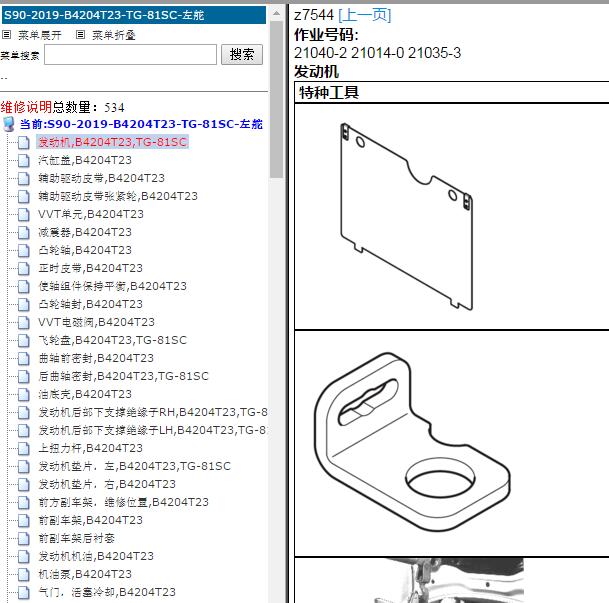Open 发动机垫片，右,B4204T23 entry

pyautogui.click(x=107, y=484)
